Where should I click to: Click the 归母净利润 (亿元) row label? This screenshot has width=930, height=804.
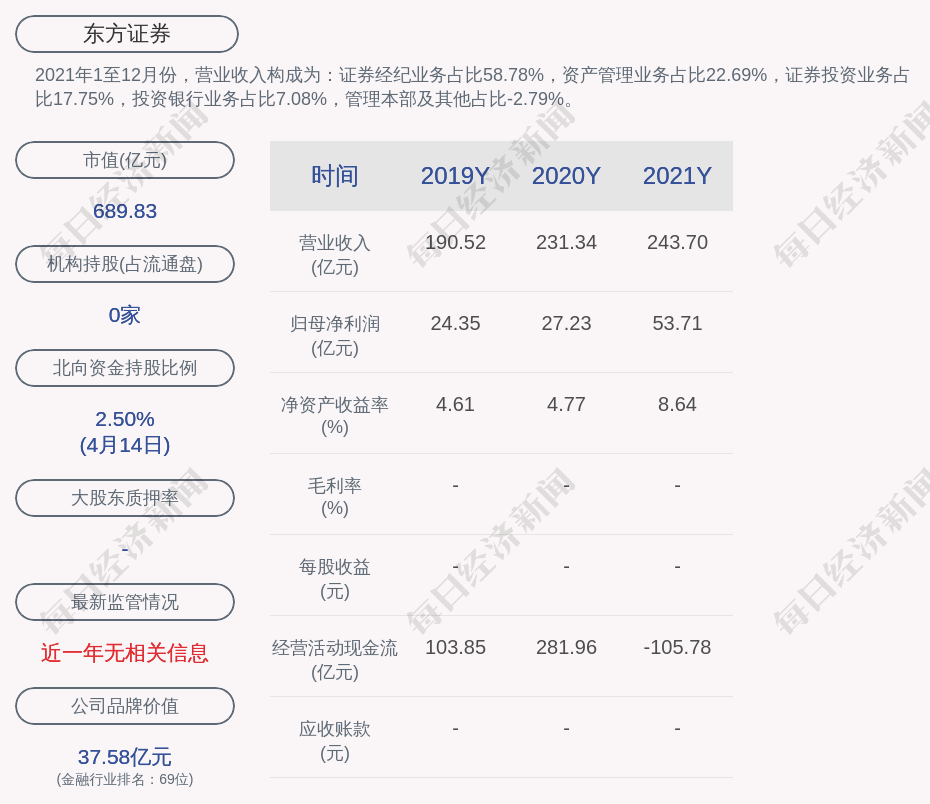click(335, 336)
